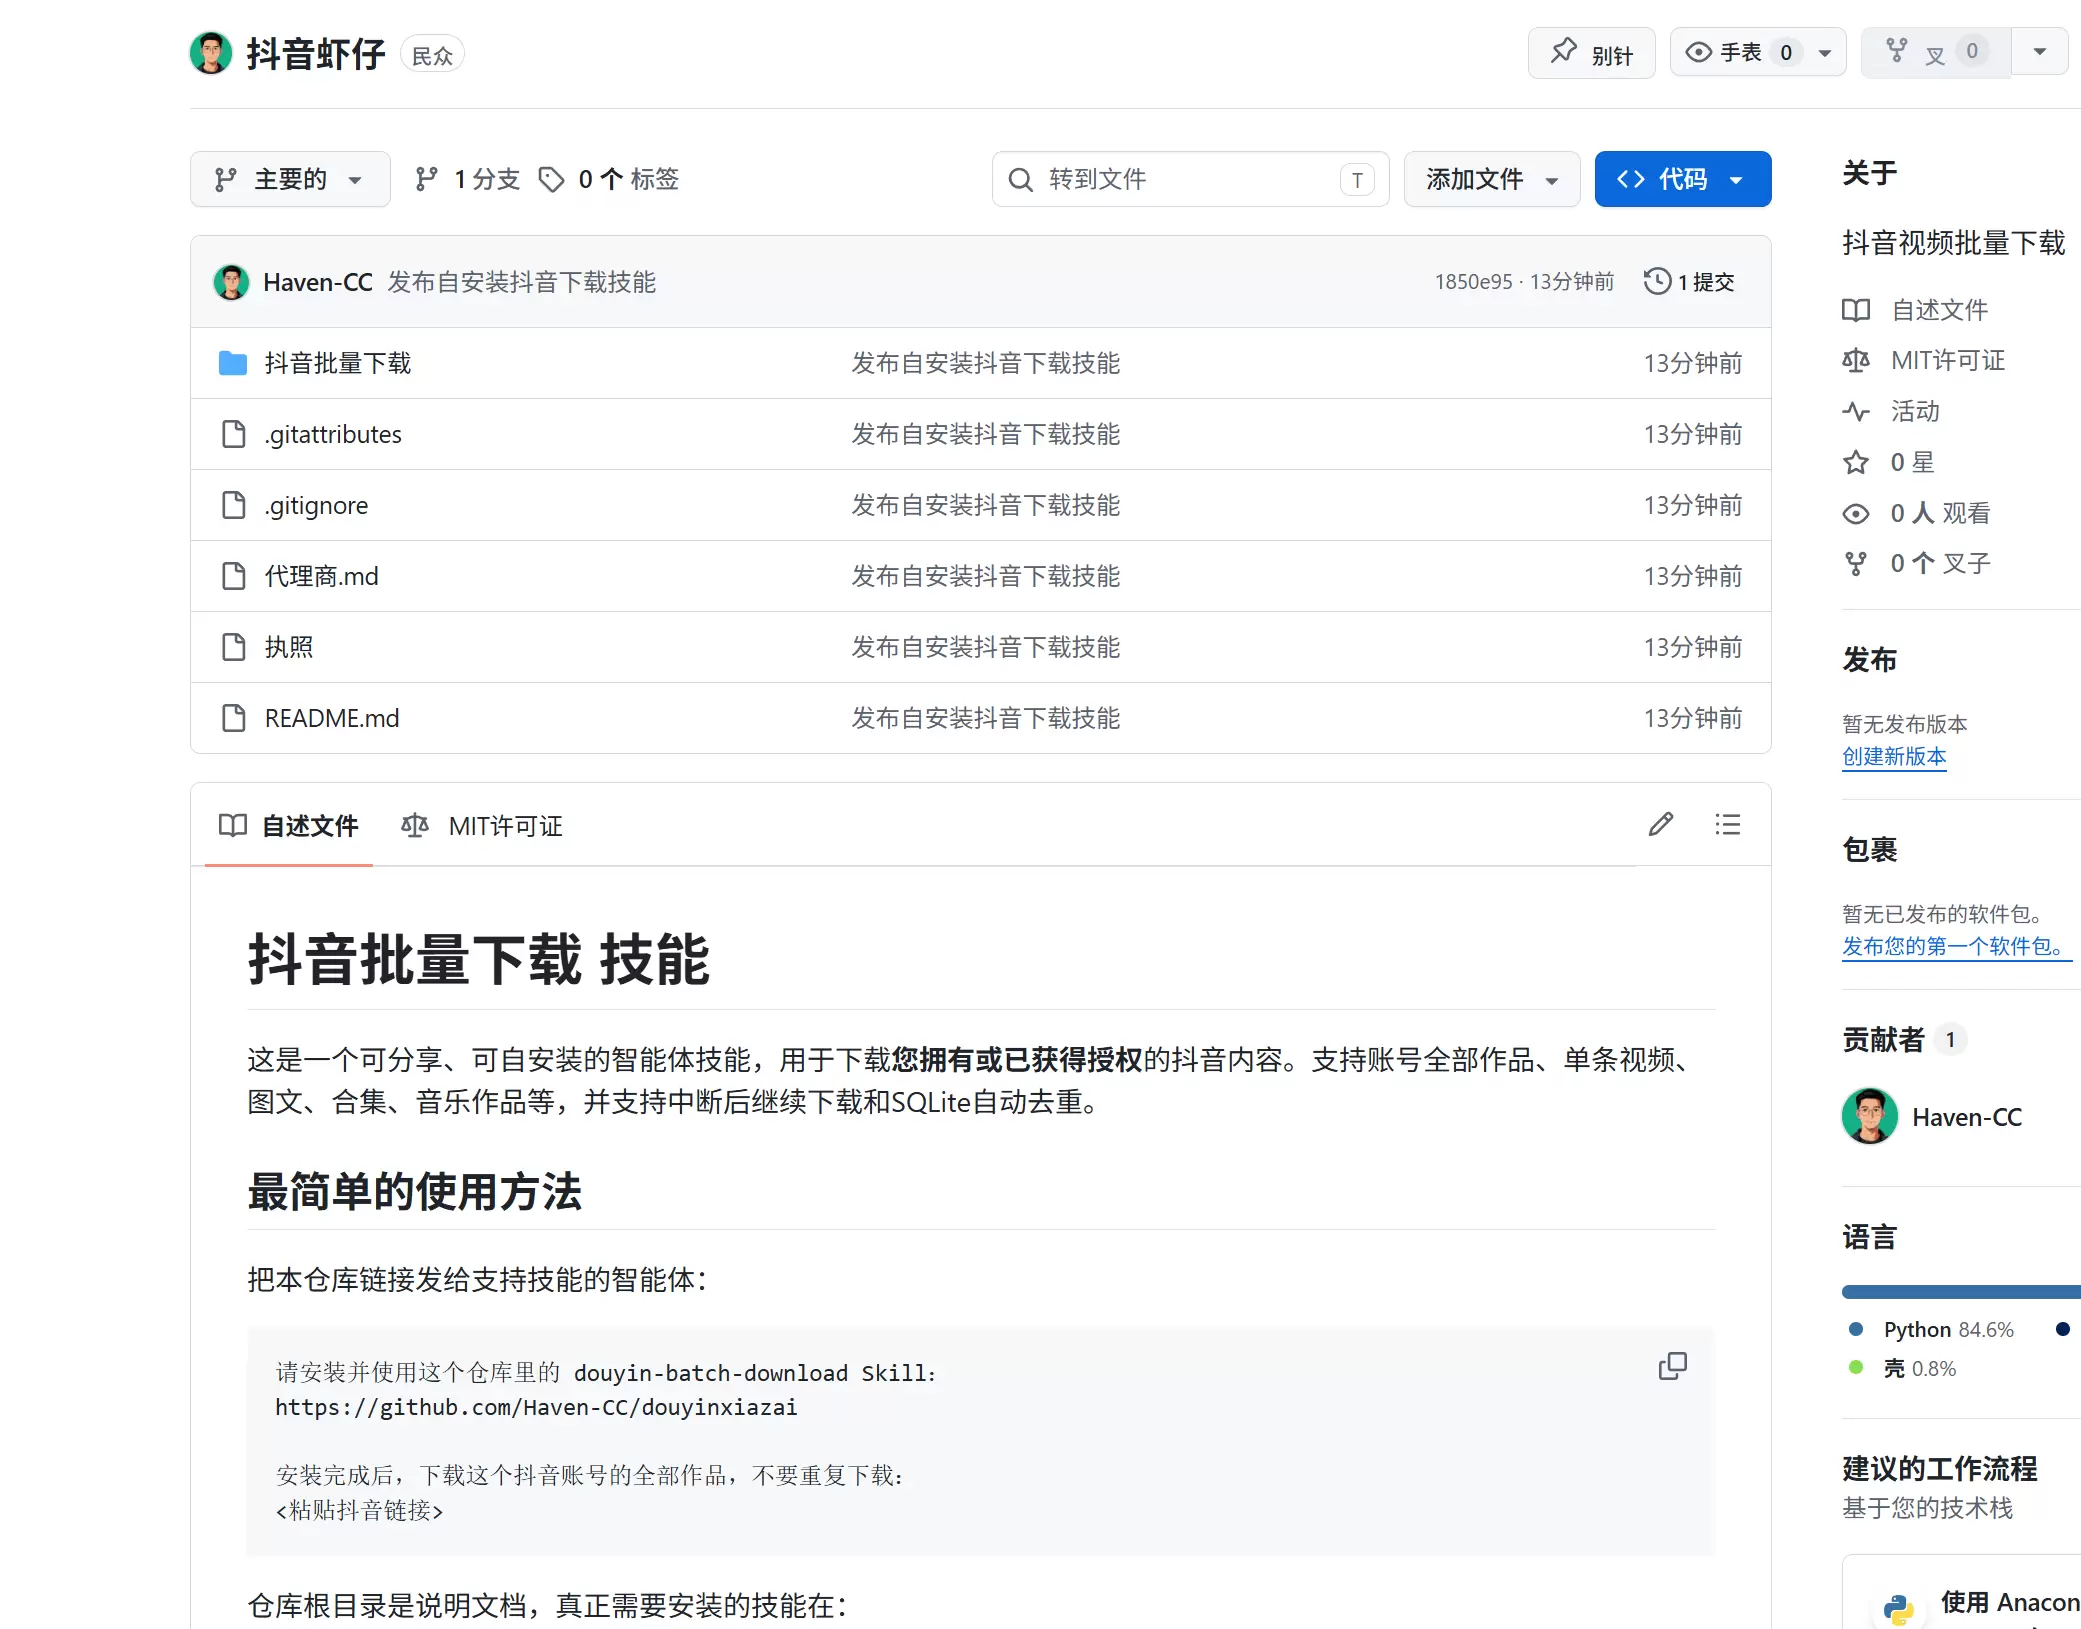The height and width of the screenshot is (1629, 2081).
Task: Open the 1 分支 branches link
Action: 467,179
